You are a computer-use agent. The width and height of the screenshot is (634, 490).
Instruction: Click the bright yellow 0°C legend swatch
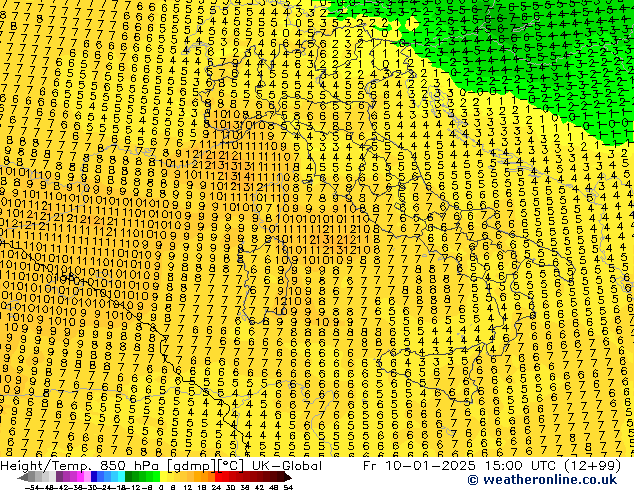click(163, 476)
